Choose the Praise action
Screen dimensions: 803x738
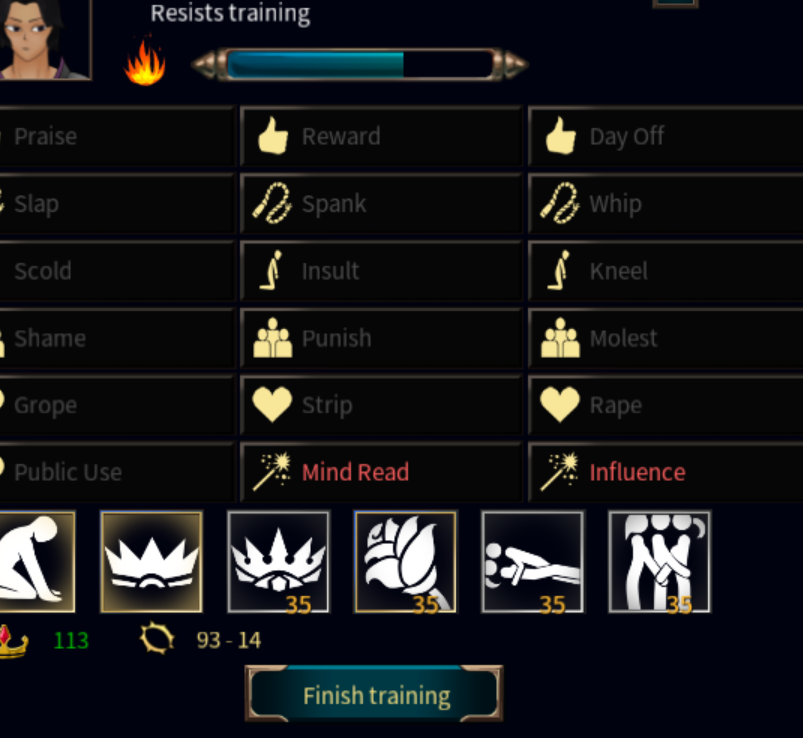click(116, 136)
